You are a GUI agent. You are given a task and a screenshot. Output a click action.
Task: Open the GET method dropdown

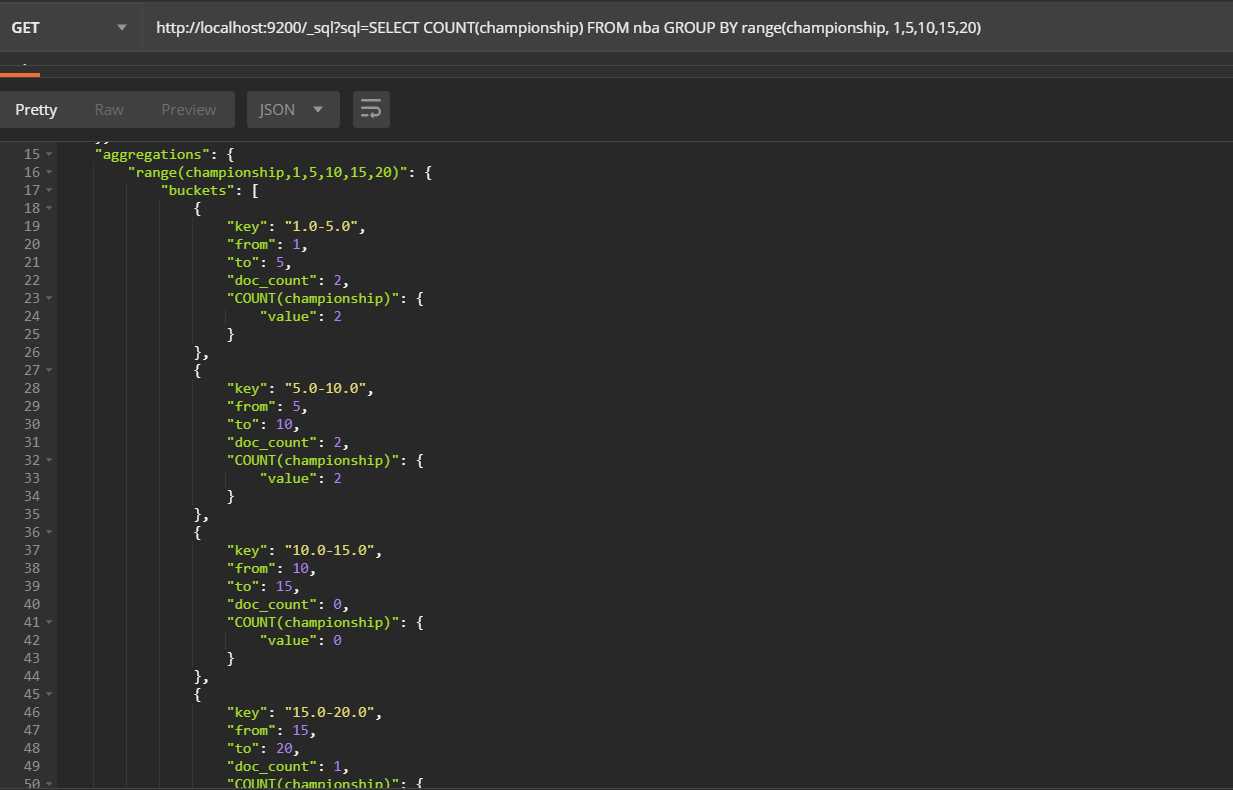tap(70, 27)
